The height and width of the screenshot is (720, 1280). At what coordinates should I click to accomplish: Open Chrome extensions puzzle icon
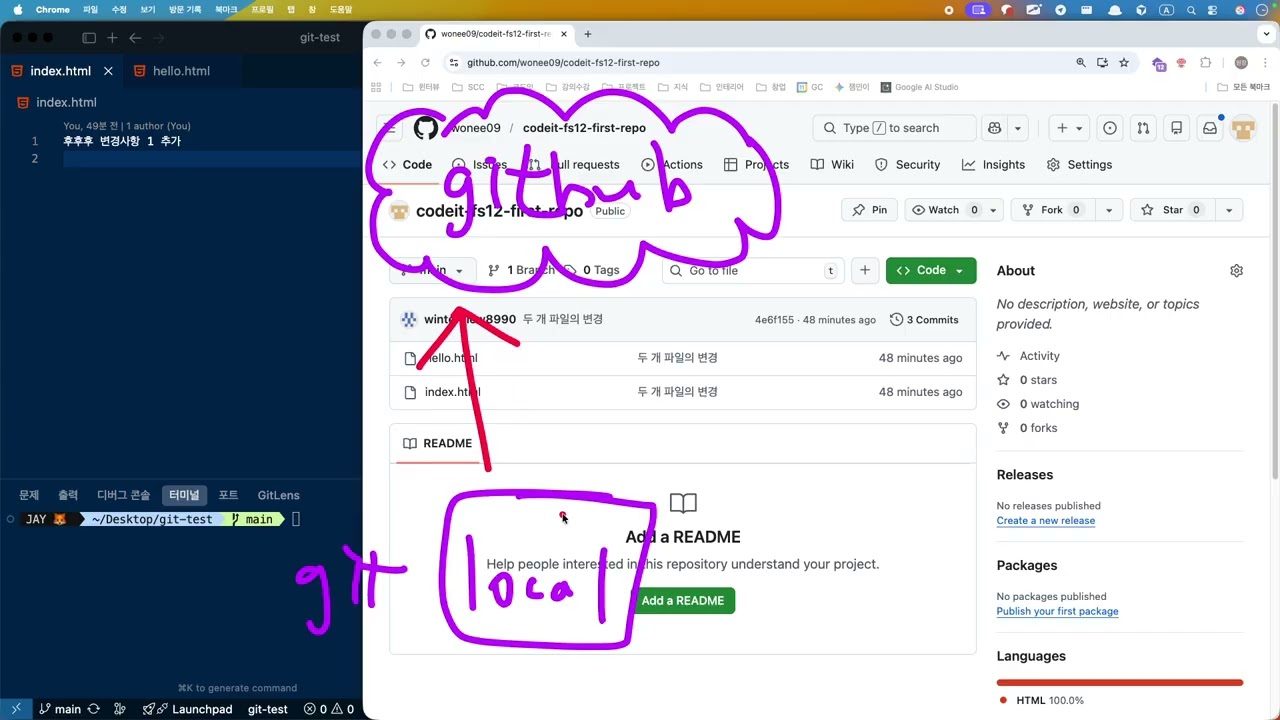click(1206, 62)
